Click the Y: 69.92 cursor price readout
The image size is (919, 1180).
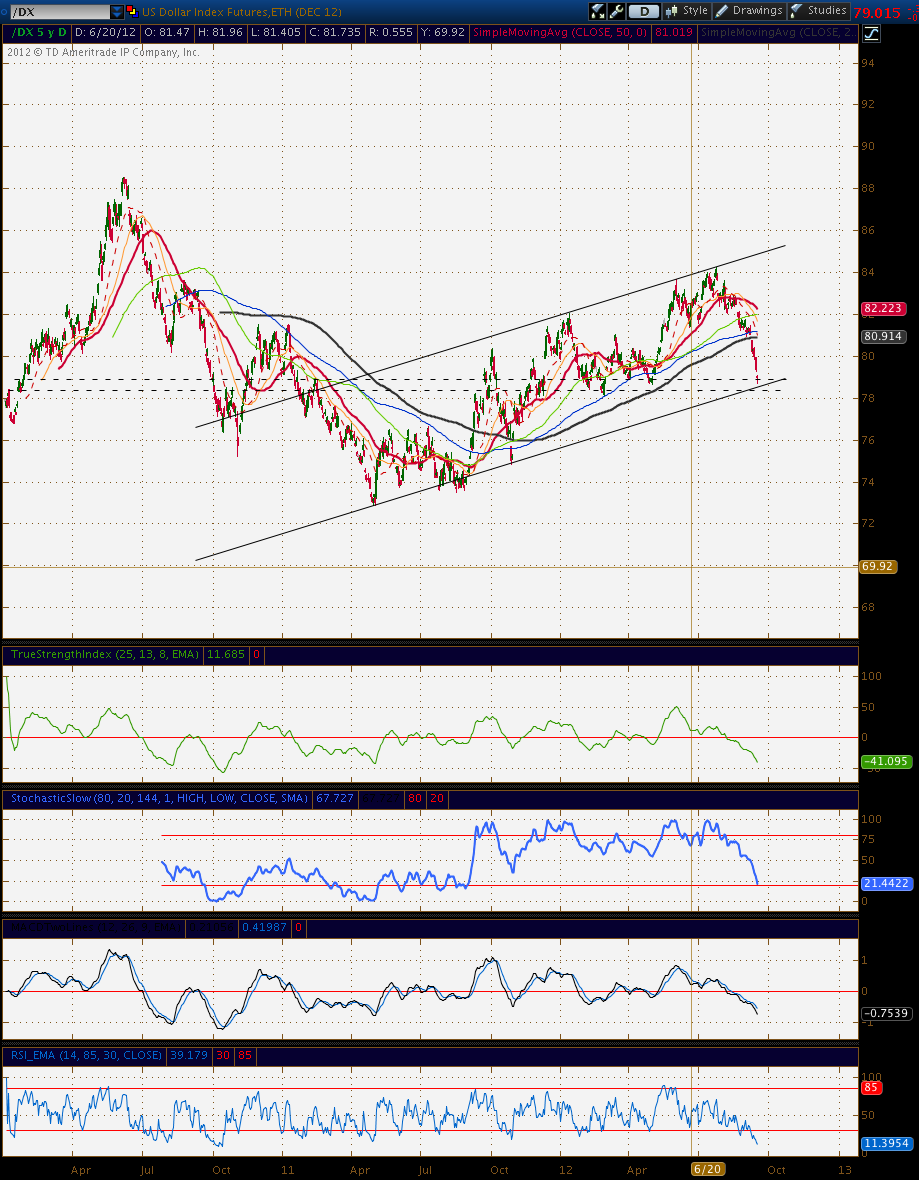coord(444,32)
